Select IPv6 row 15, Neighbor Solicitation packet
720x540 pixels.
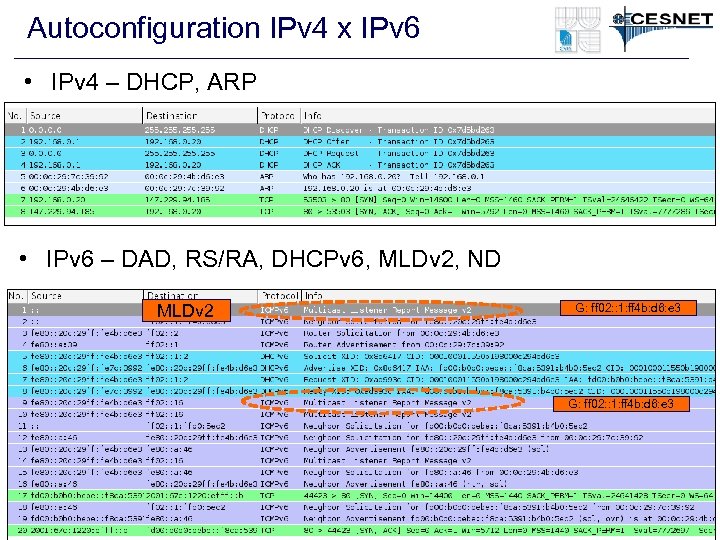361,472
